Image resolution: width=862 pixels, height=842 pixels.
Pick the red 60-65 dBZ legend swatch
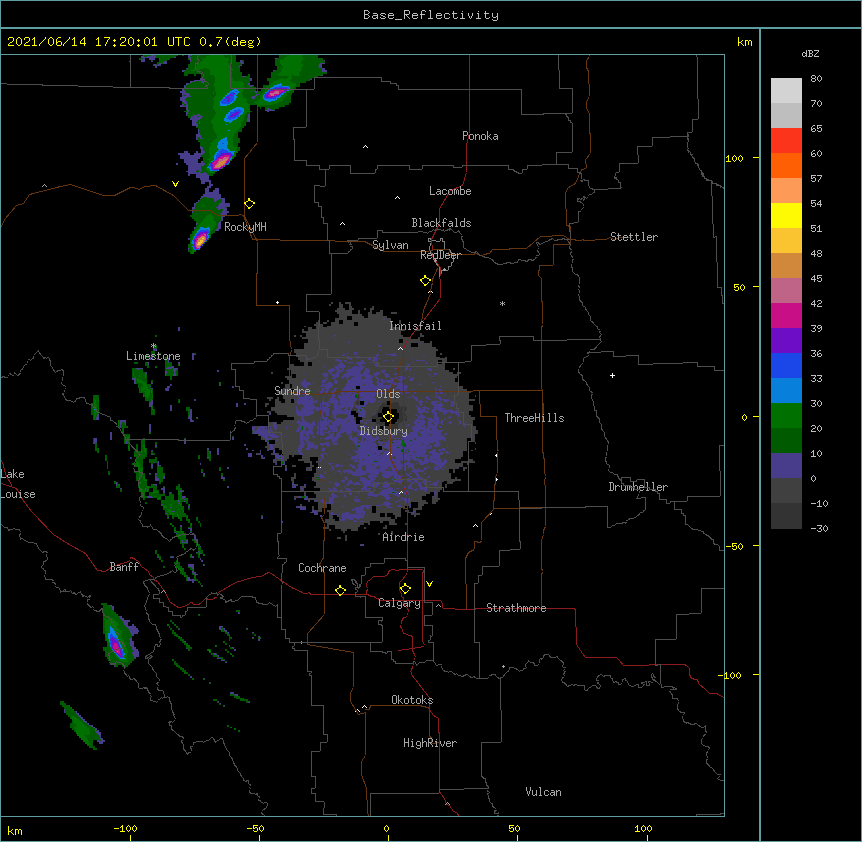(786, 141)
